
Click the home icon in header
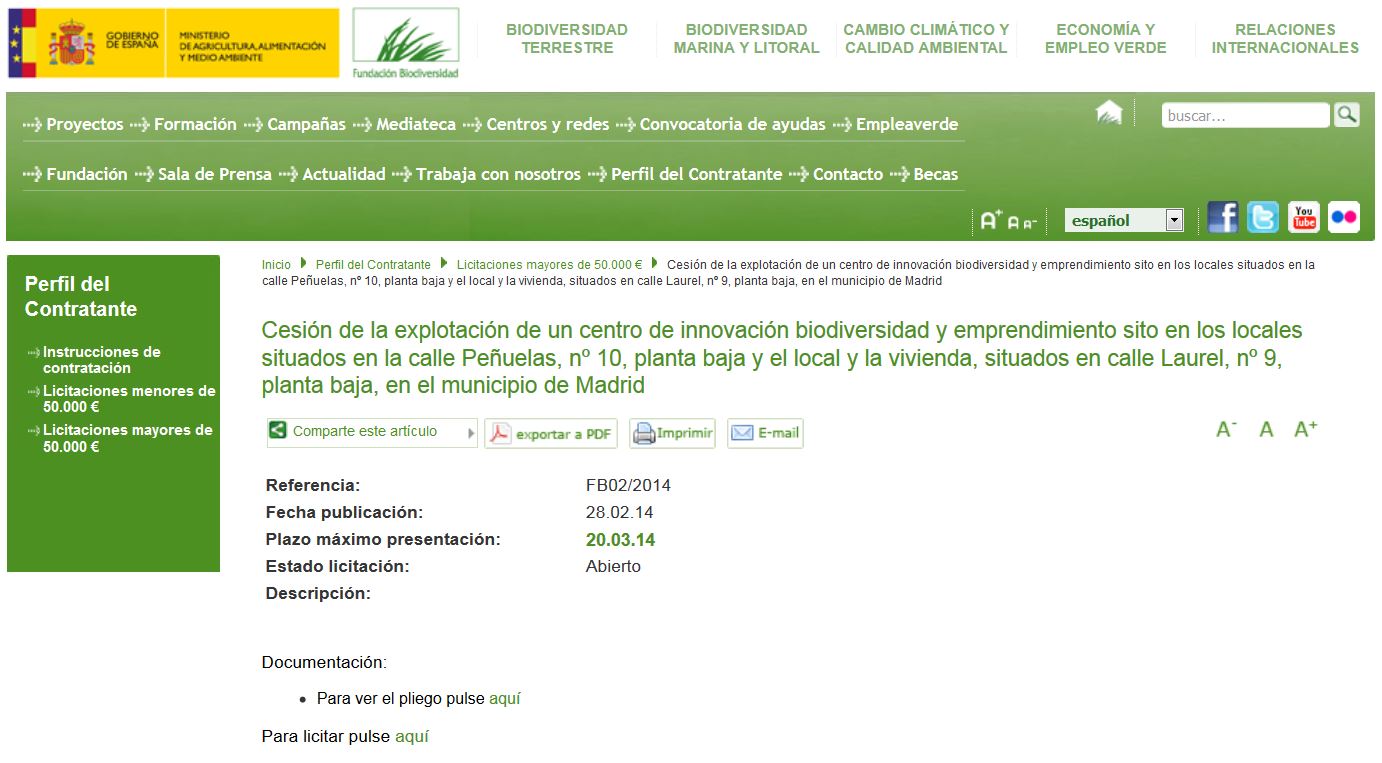tap(1109, 113)
